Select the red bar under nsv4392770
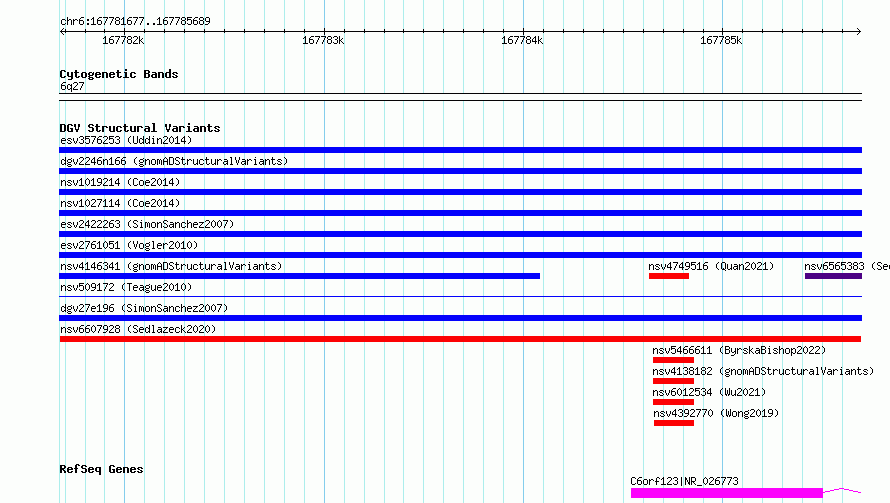The image size is (890, 503). [674, 423]
